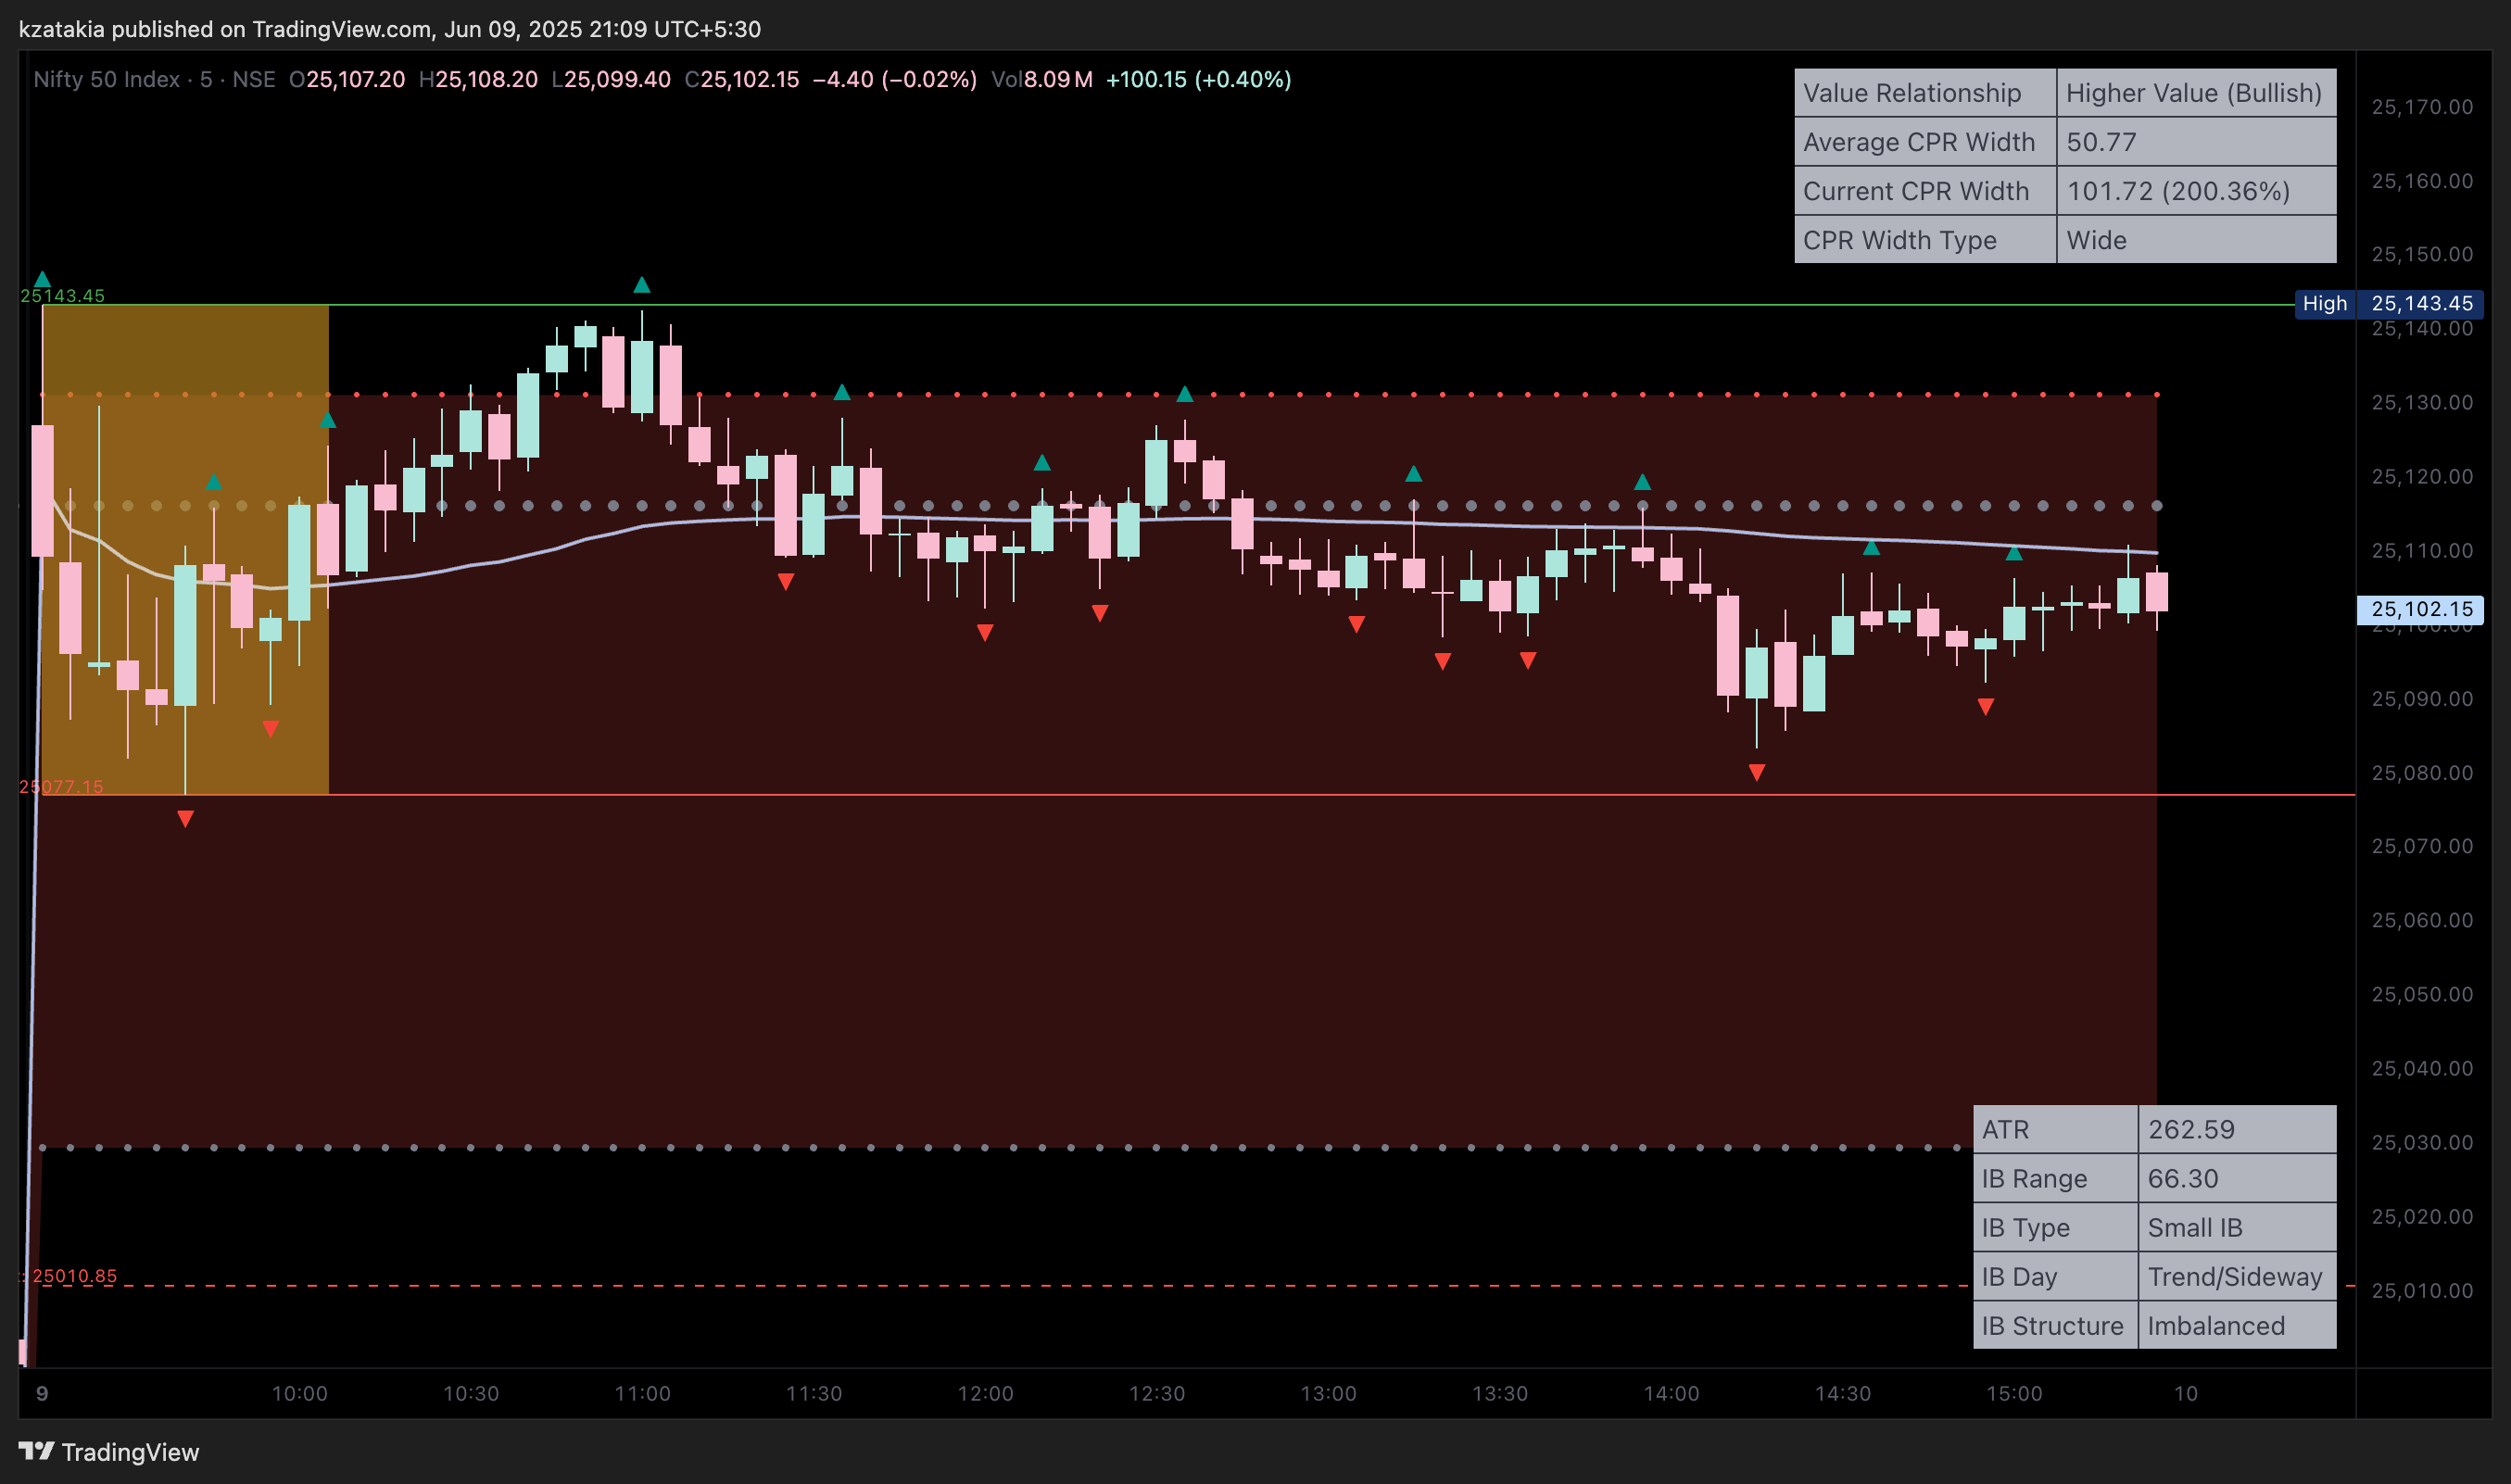Click the 10:00 time axis label
2511x1484 pixels.
tap(299, 1393)
